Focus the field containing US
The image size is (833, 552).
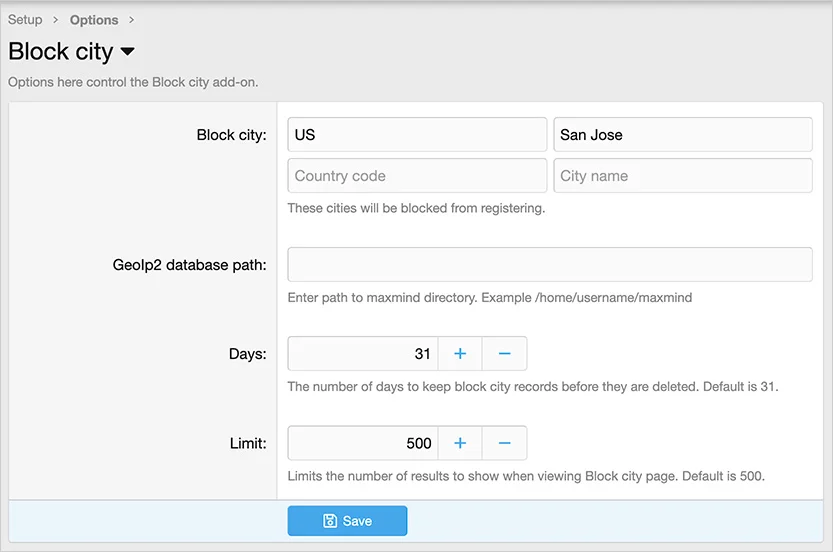click(x=417, y=135)
